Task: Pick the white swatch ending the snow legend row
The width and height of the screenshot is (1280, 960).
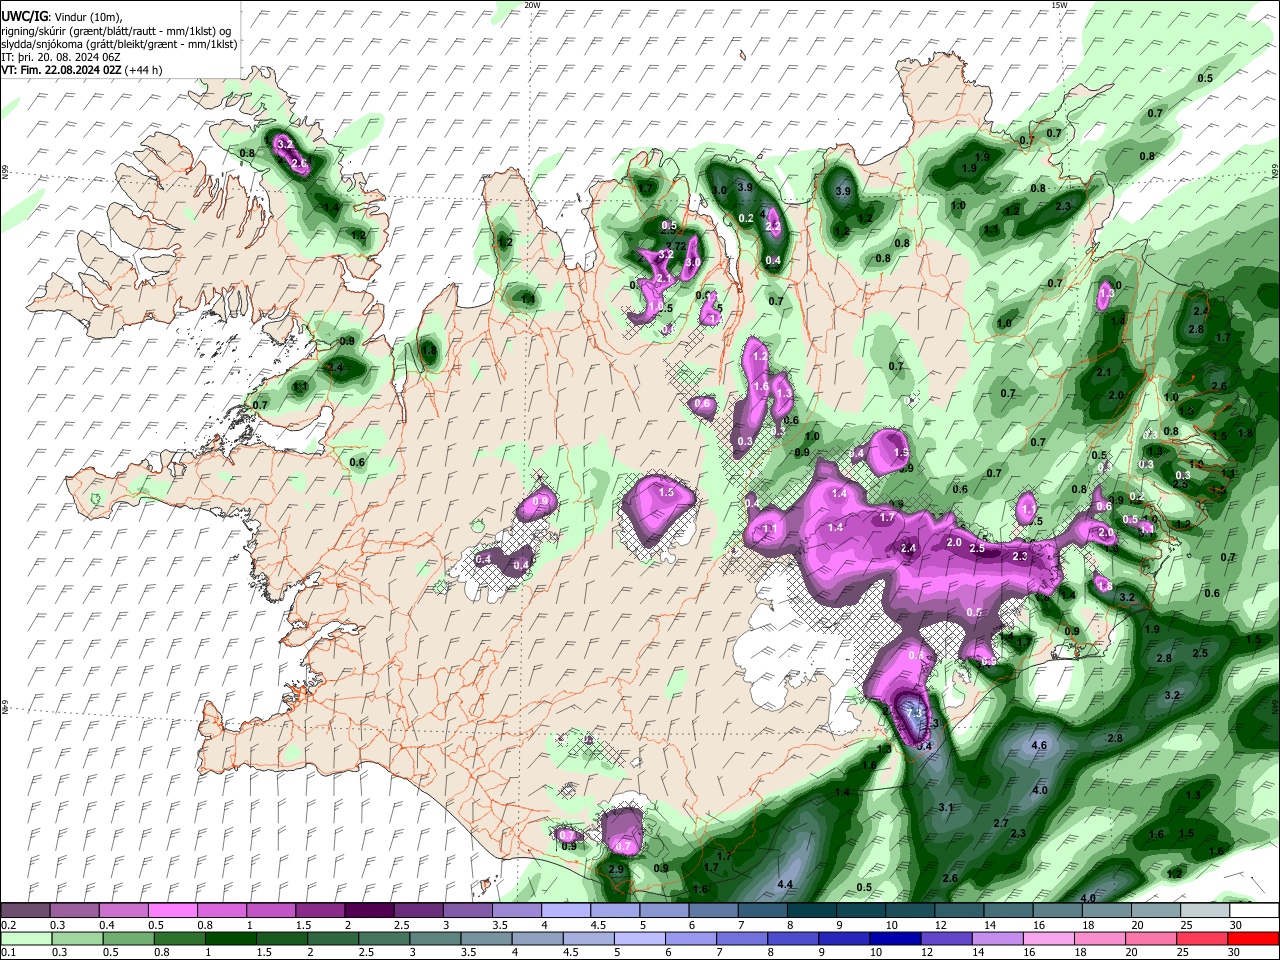Action: [x=1254, y=911]
